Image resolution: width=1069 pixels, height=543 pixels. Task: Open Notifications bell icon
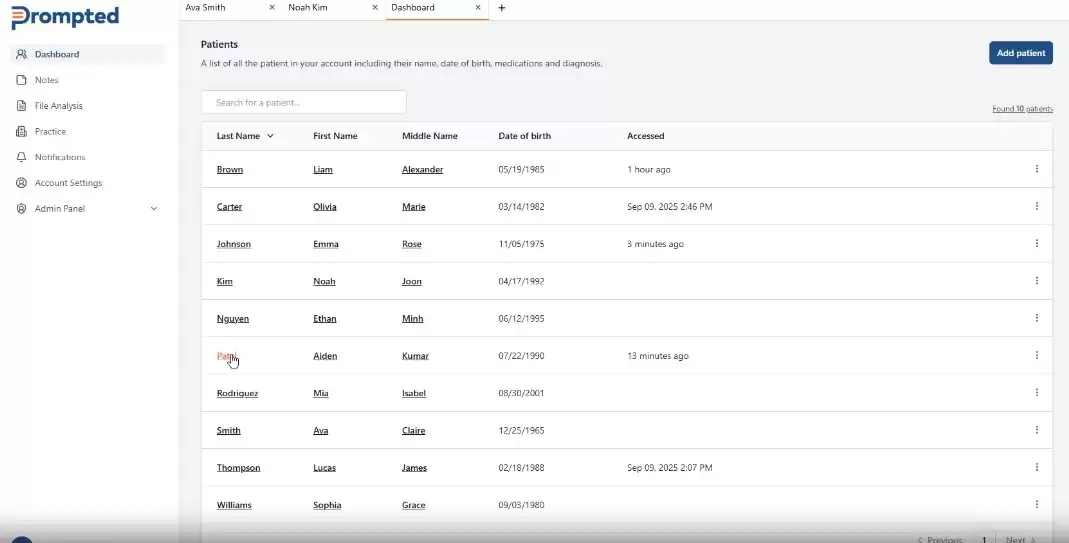click(22, 157)
